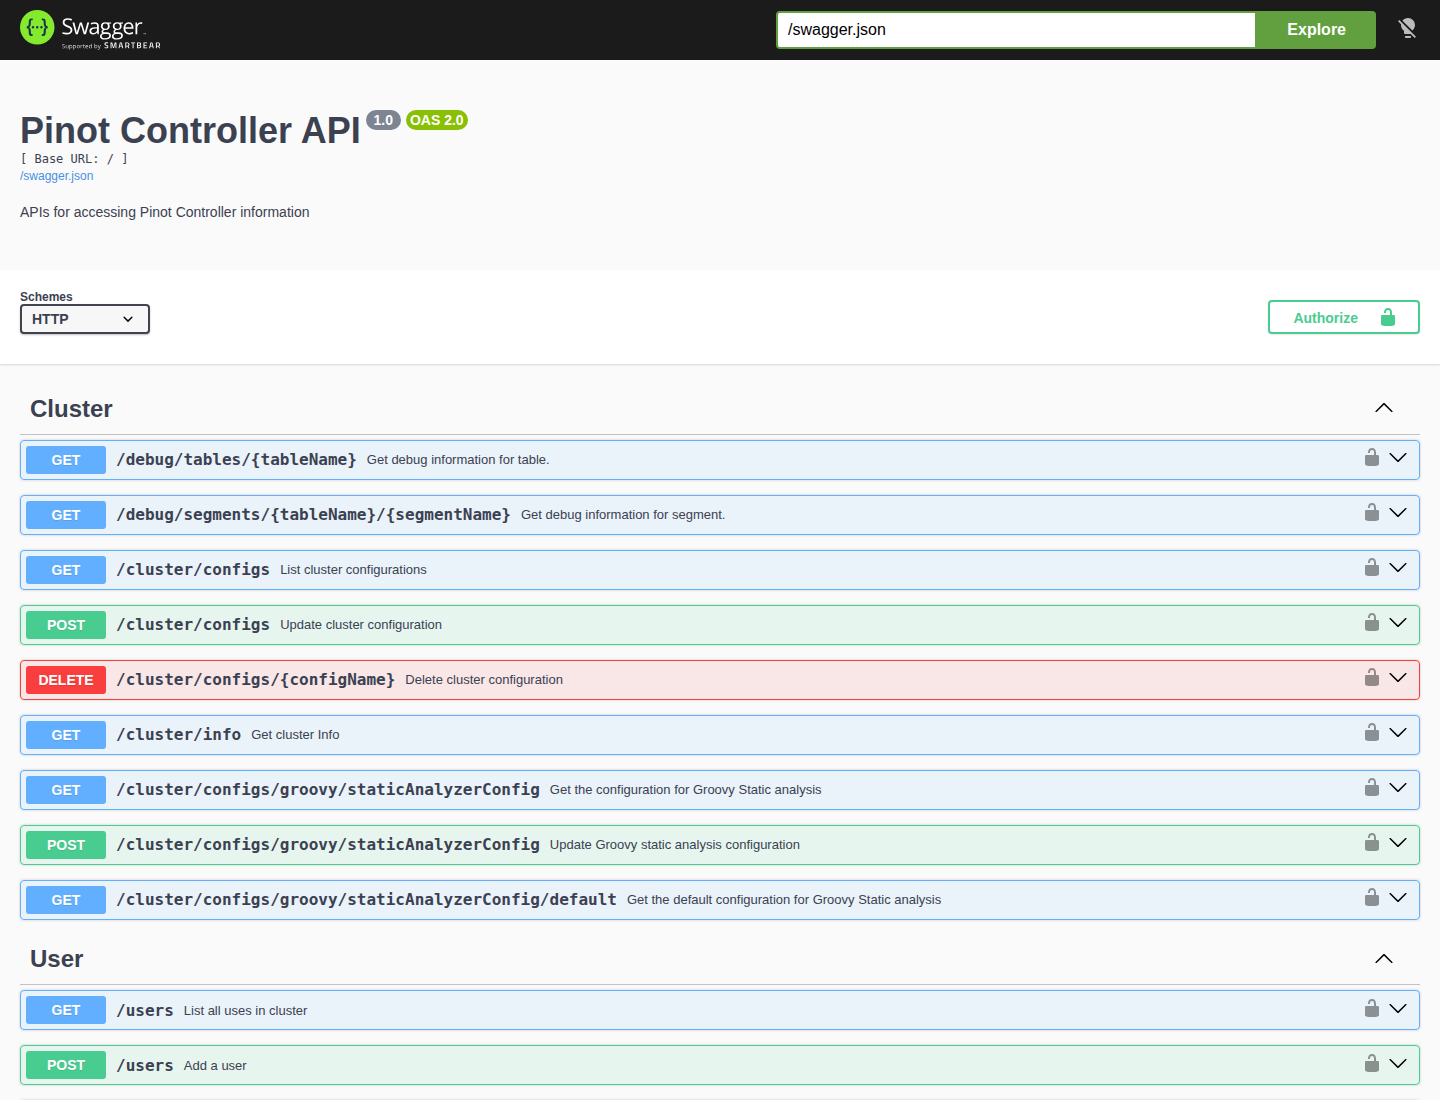Click the 1.0 version badge
The image size is (1440, 1100).
pos(383,120)
